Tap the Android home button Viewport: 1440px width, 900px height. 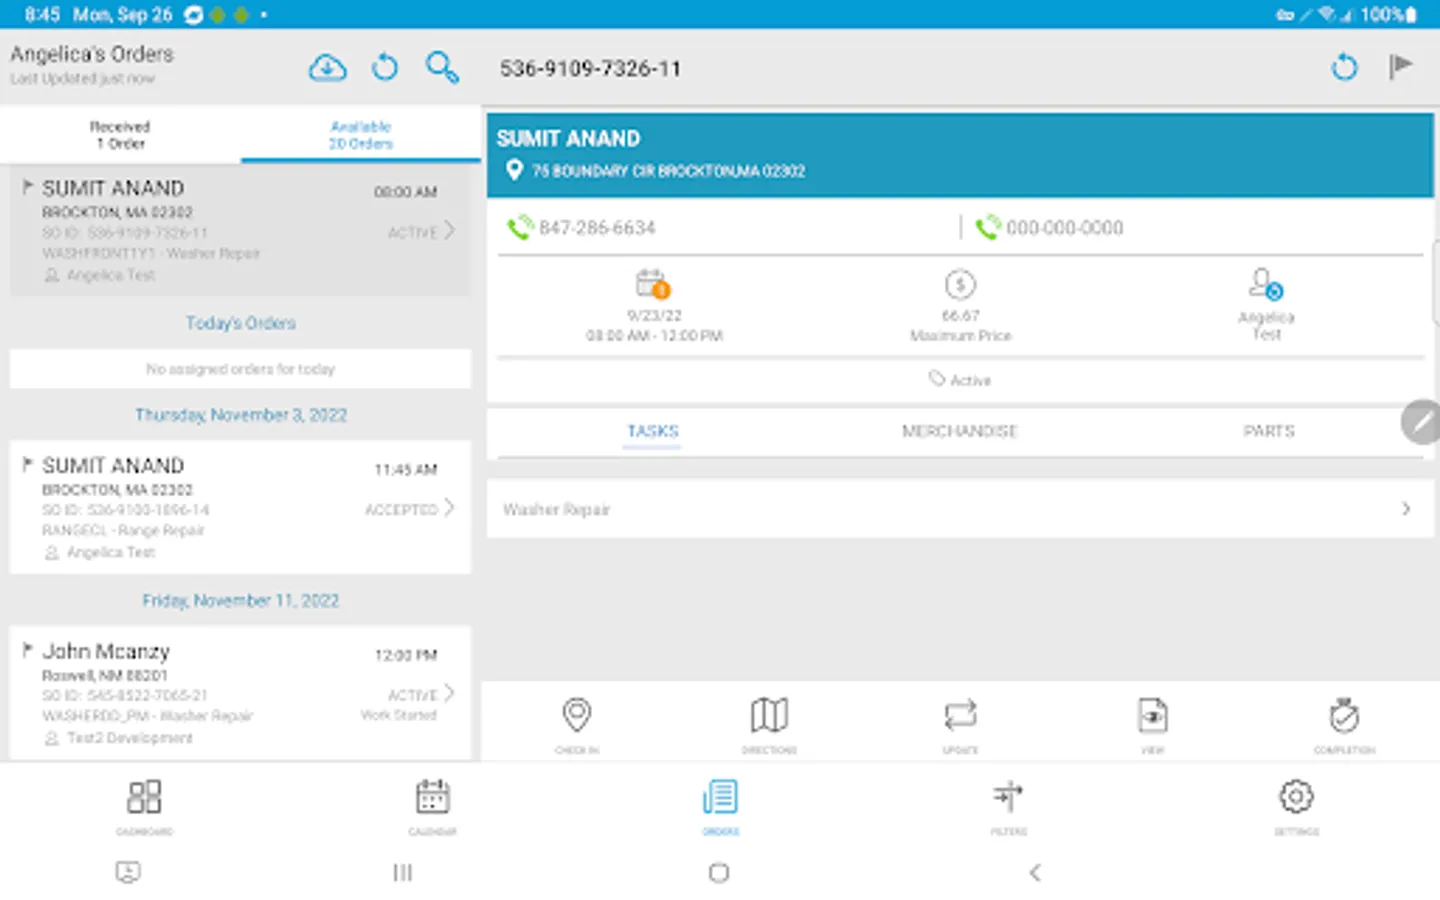pos(719,873)
